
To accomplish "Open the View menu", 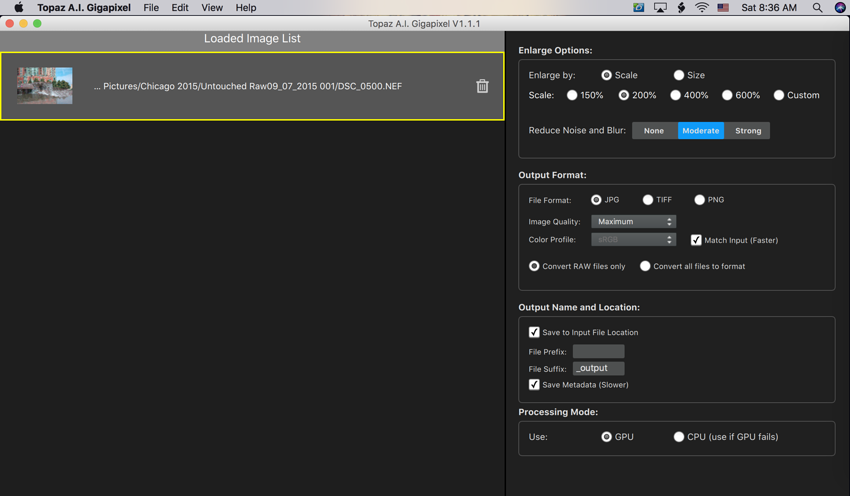I will pos(212,8).
